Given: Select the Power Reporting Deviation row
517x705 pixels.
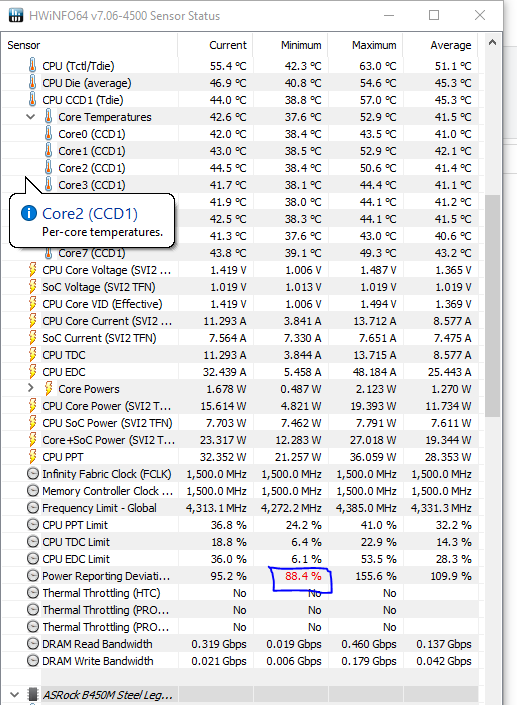Looking at the screenshot, I should coord(239,576).
